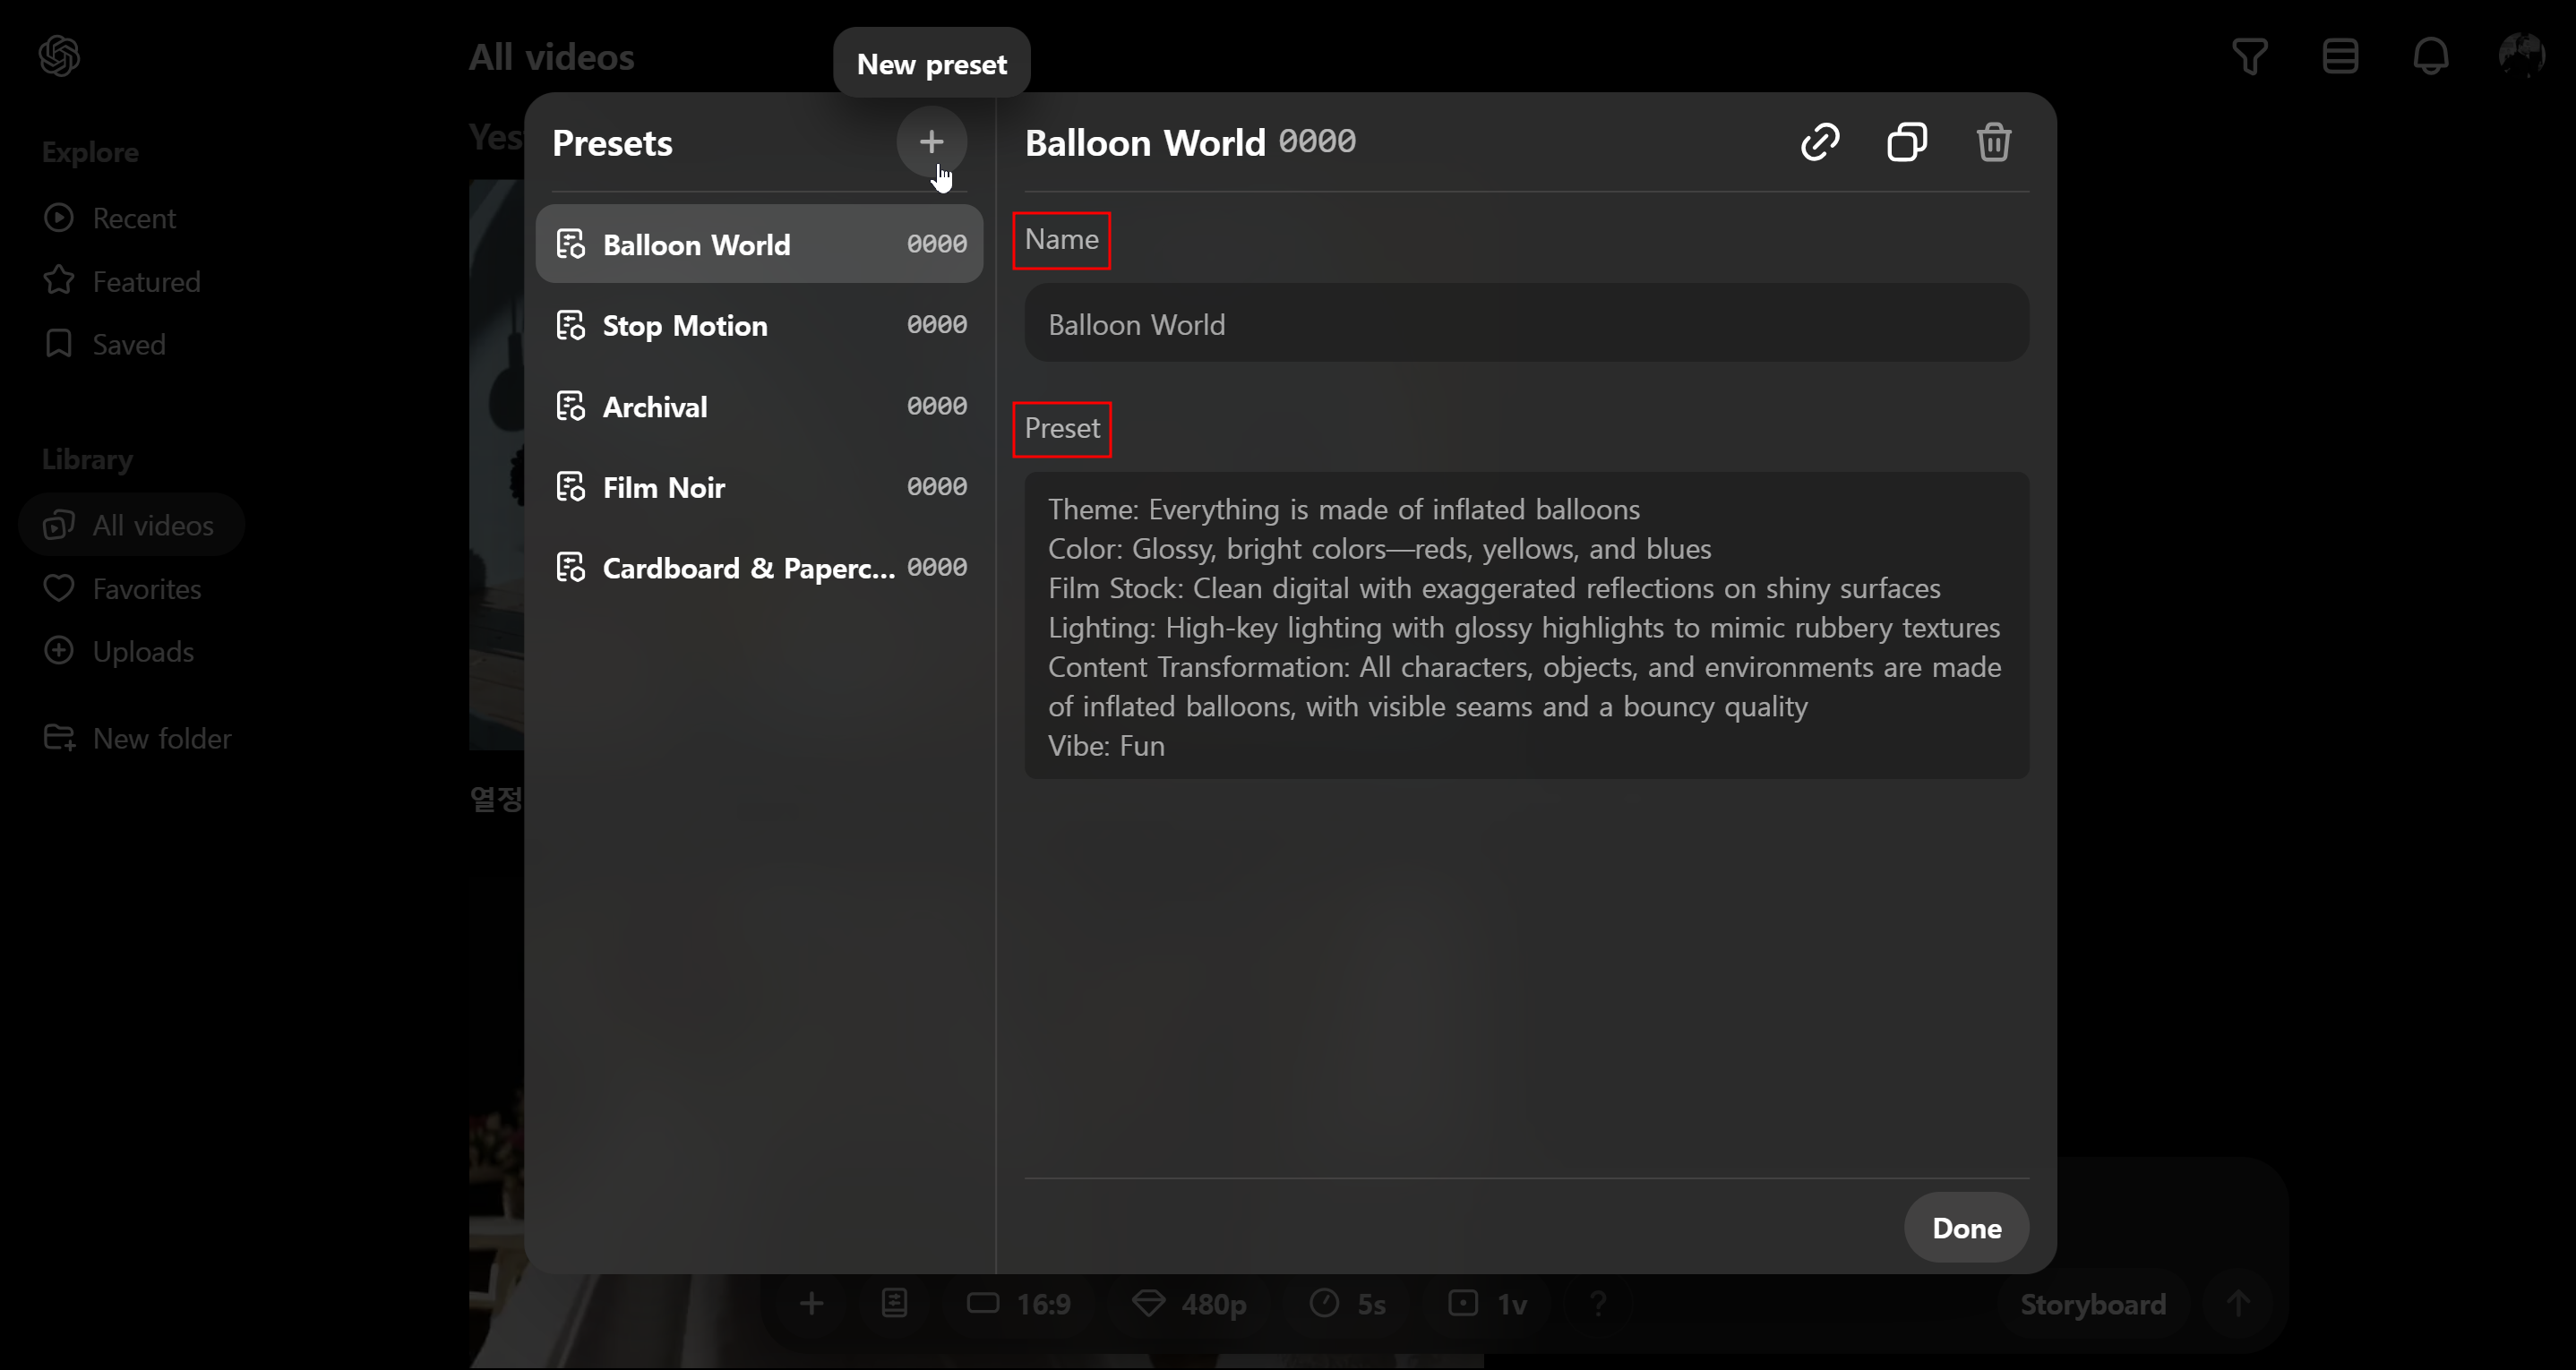Select the Film Noir preset
Image resolution: width=2576 pixels, height=1370 pixels.
pos(665,487)
